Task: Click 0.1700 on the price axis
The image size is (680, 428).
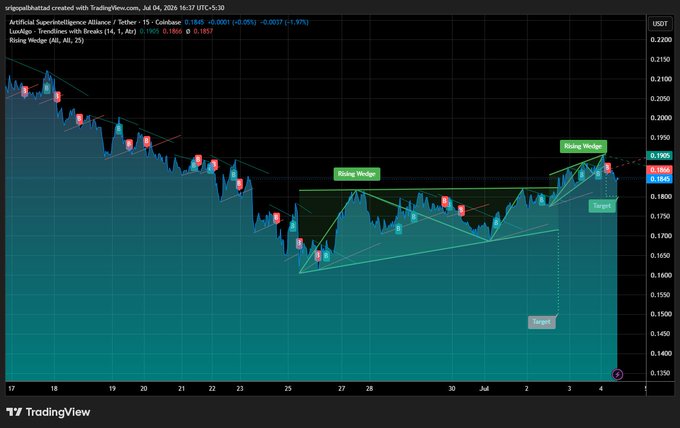Action: 660,236
